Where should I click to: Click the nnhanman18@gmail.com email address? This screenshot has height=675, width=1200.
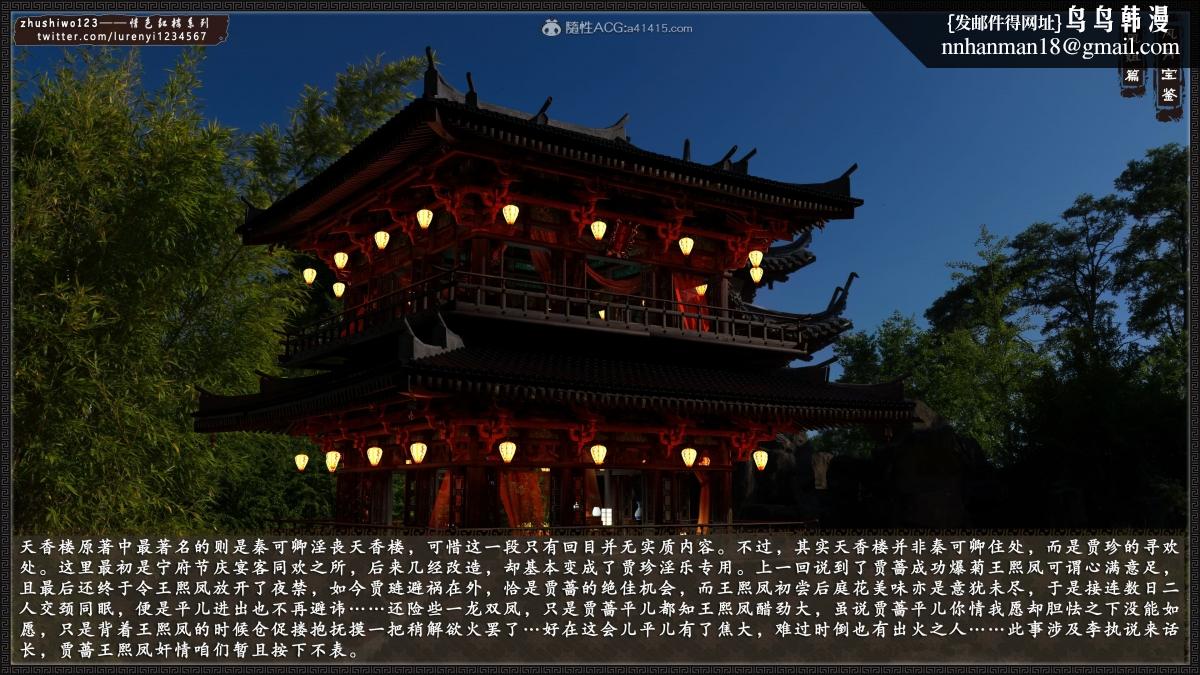pyautogui.click(x=1059, y=47)
